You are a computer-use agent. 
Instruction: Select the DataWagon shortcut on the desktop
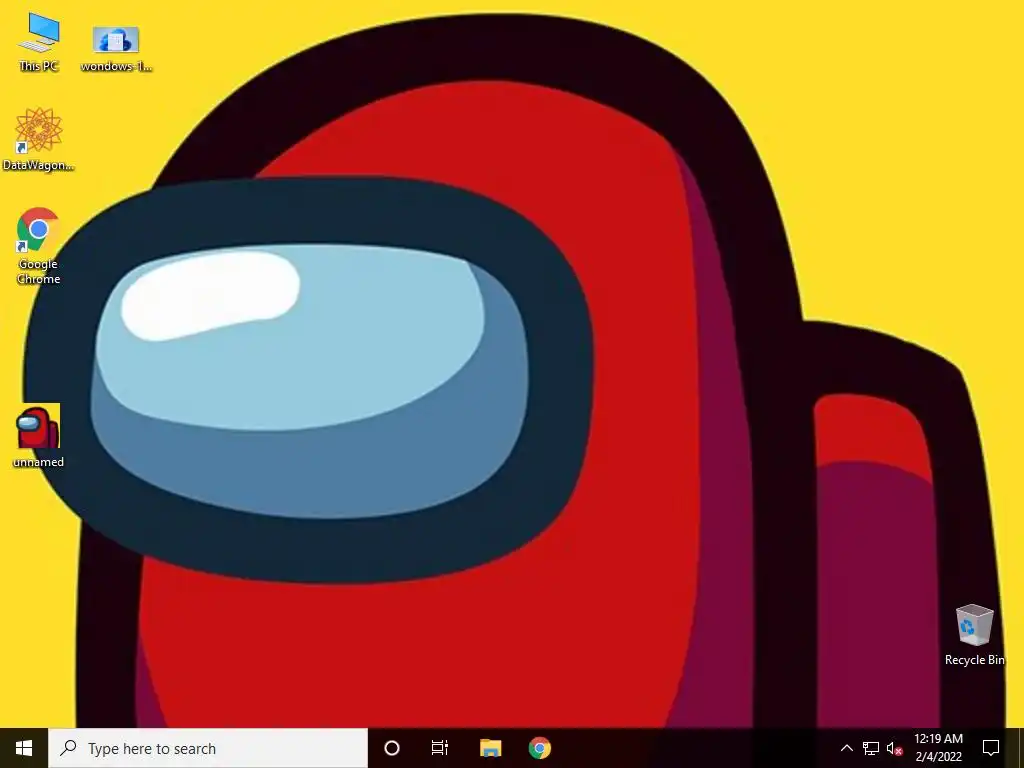point(39,140)
